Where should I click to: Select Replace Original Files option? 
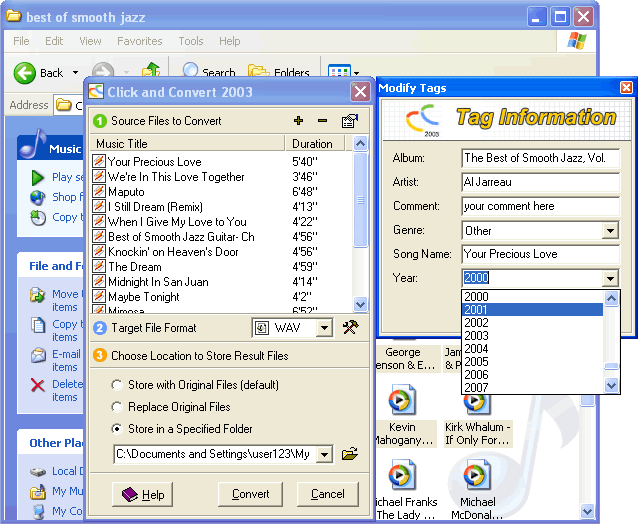[x=117, y=407]
